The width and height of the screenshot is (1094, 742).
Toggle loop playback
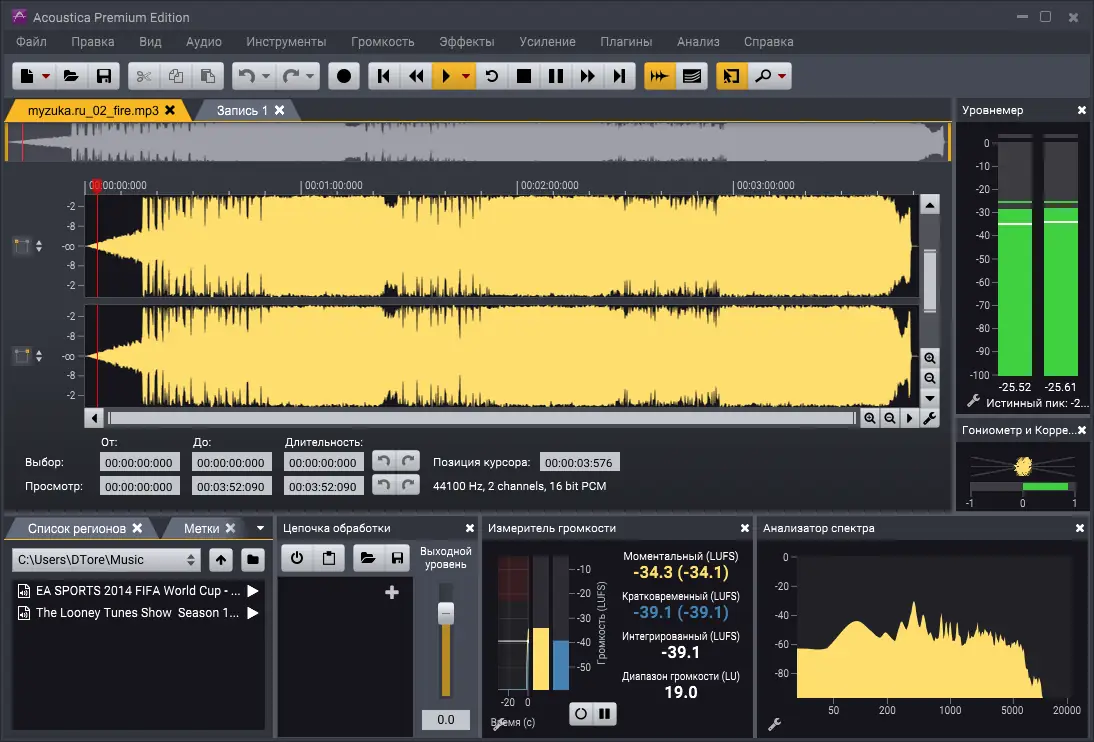click(x=492, y=76)
